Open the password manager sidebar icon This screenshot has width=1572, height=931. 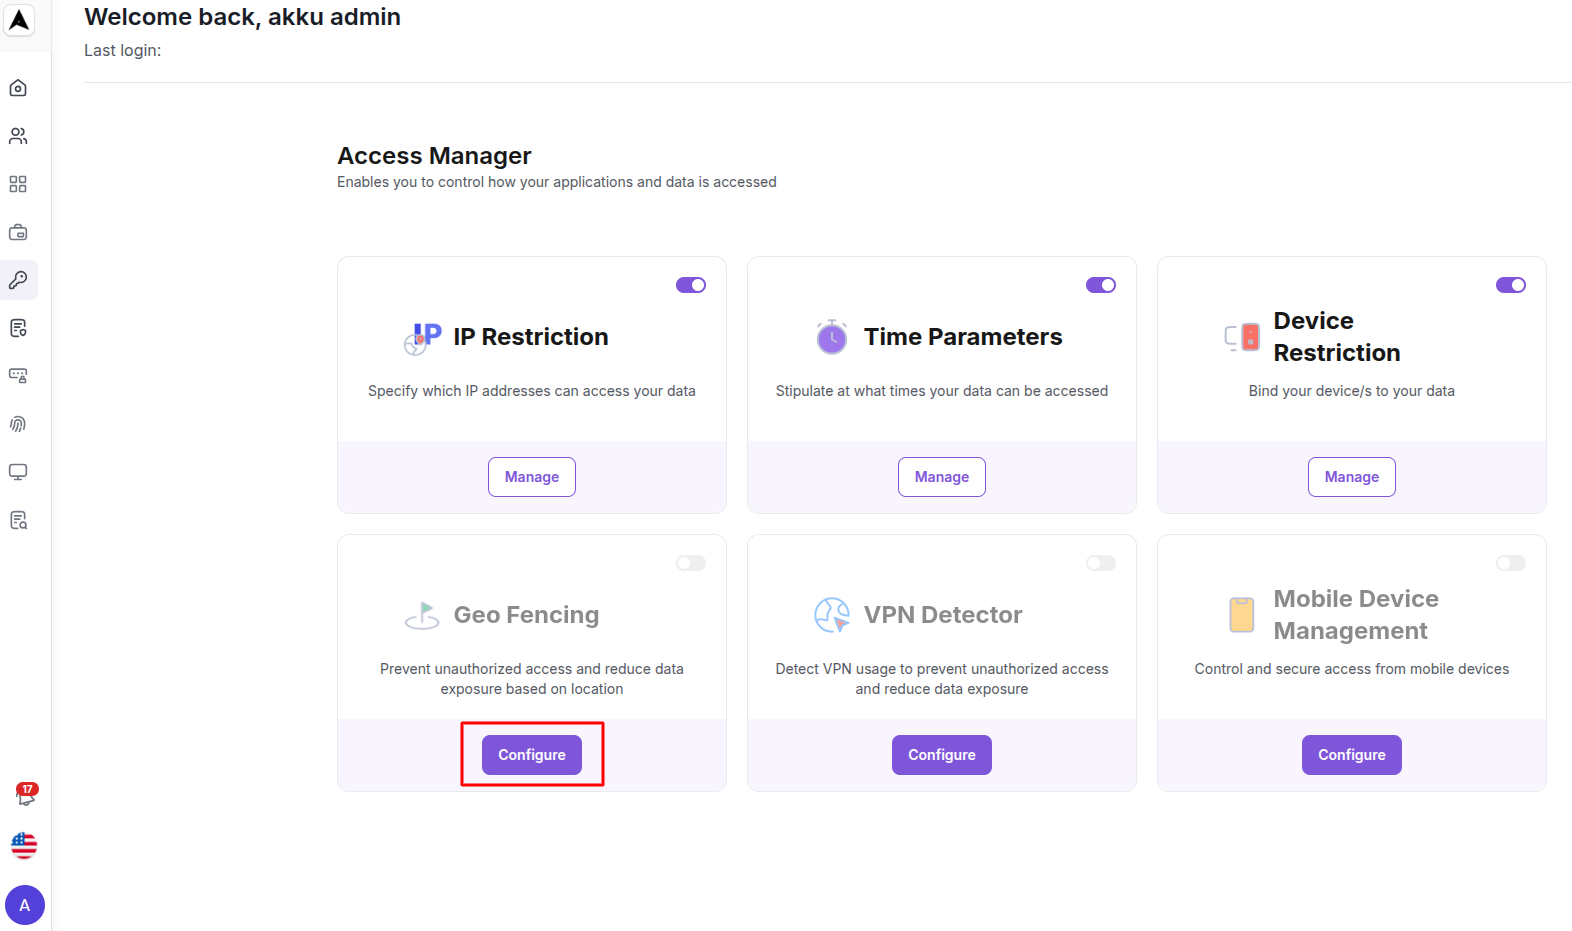pos(18,376)
